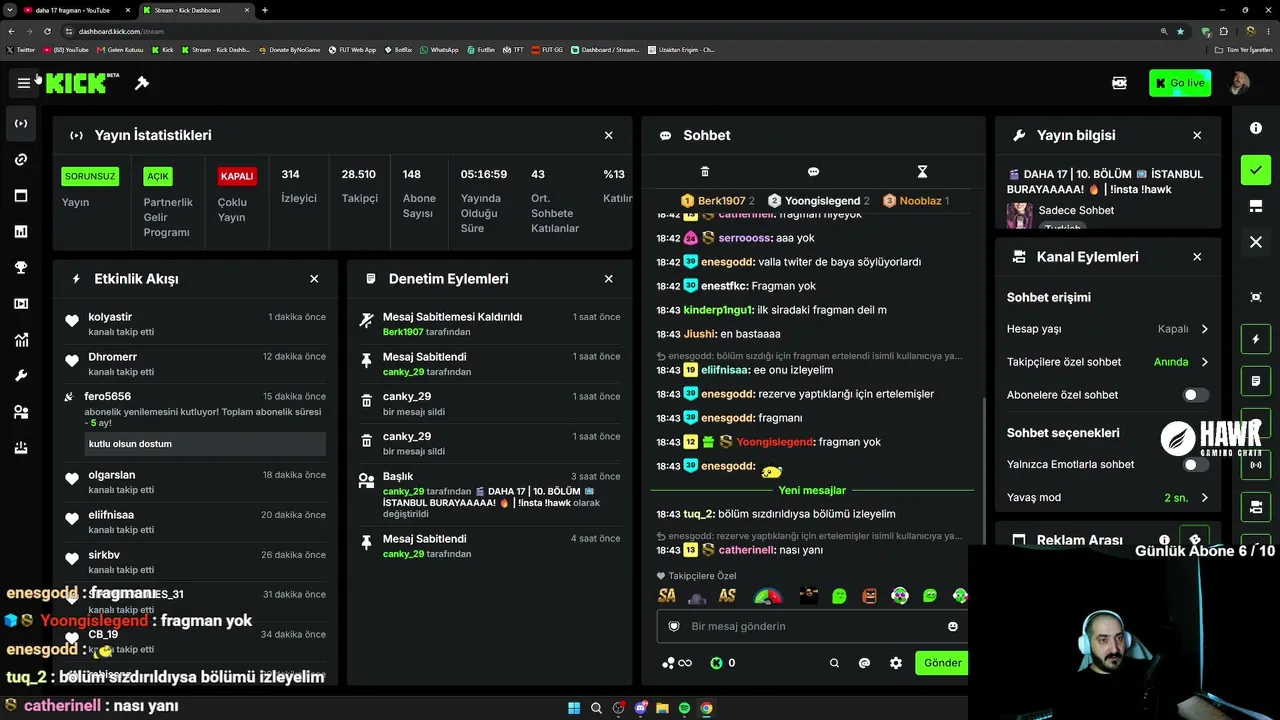Open Spotify from the taskbar
The width and height of the screenshot is (1280, 720).
[x=684, y=708]
